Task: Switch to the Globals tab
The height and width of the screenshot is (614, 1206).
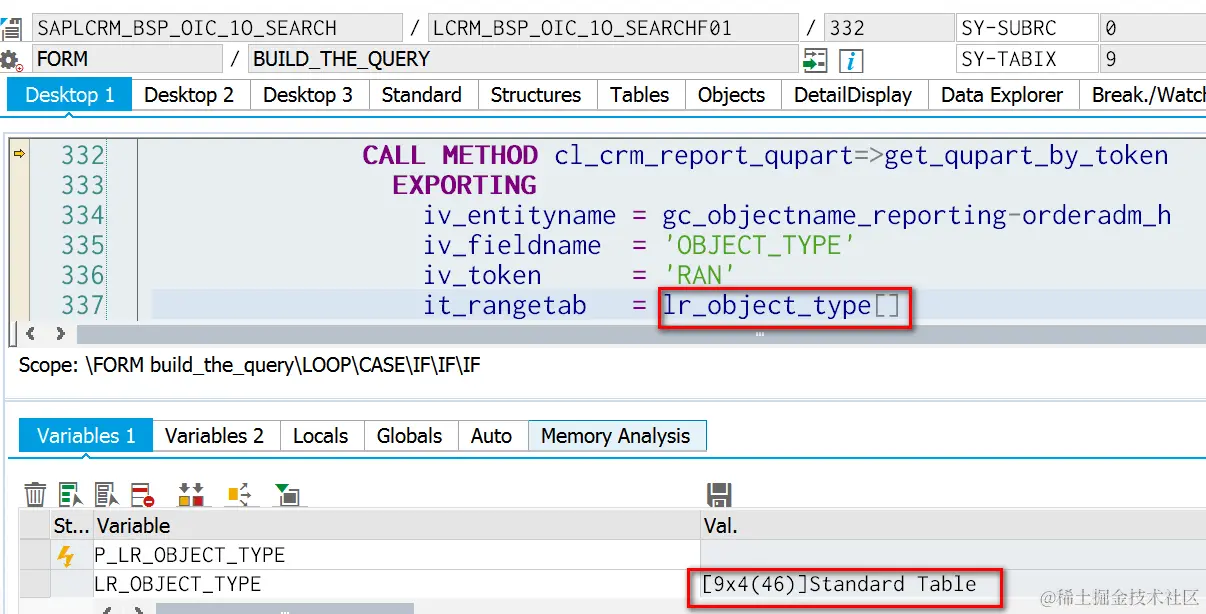Action: (x=409, y=435)
